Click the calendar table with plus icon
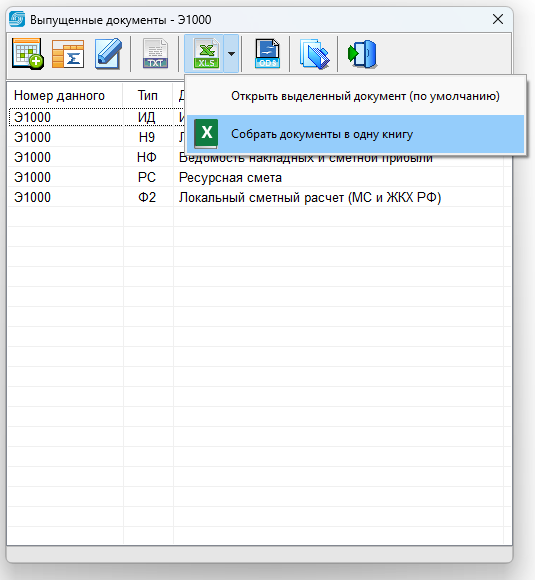The image size is (535, 580). [x=28, y=54]
